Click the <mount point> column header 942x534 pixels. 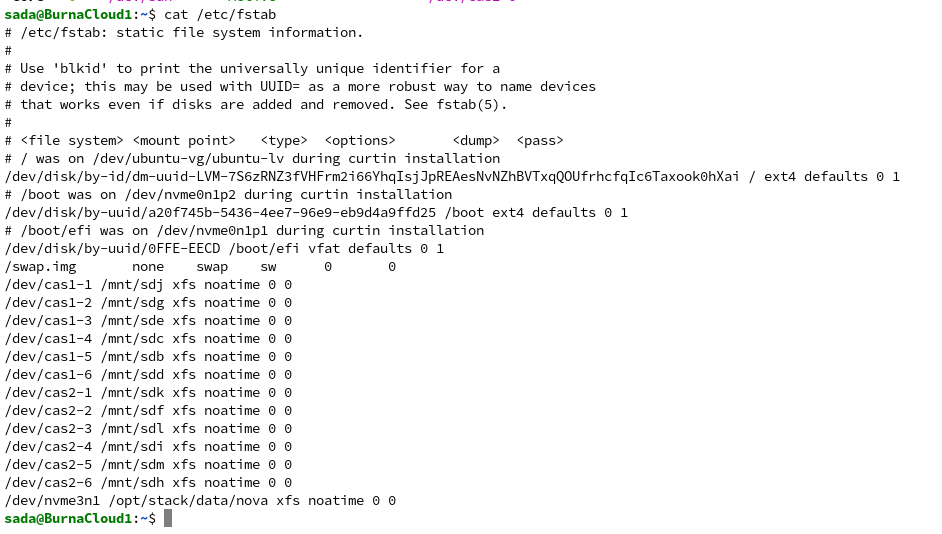click(x=184, y=141)
